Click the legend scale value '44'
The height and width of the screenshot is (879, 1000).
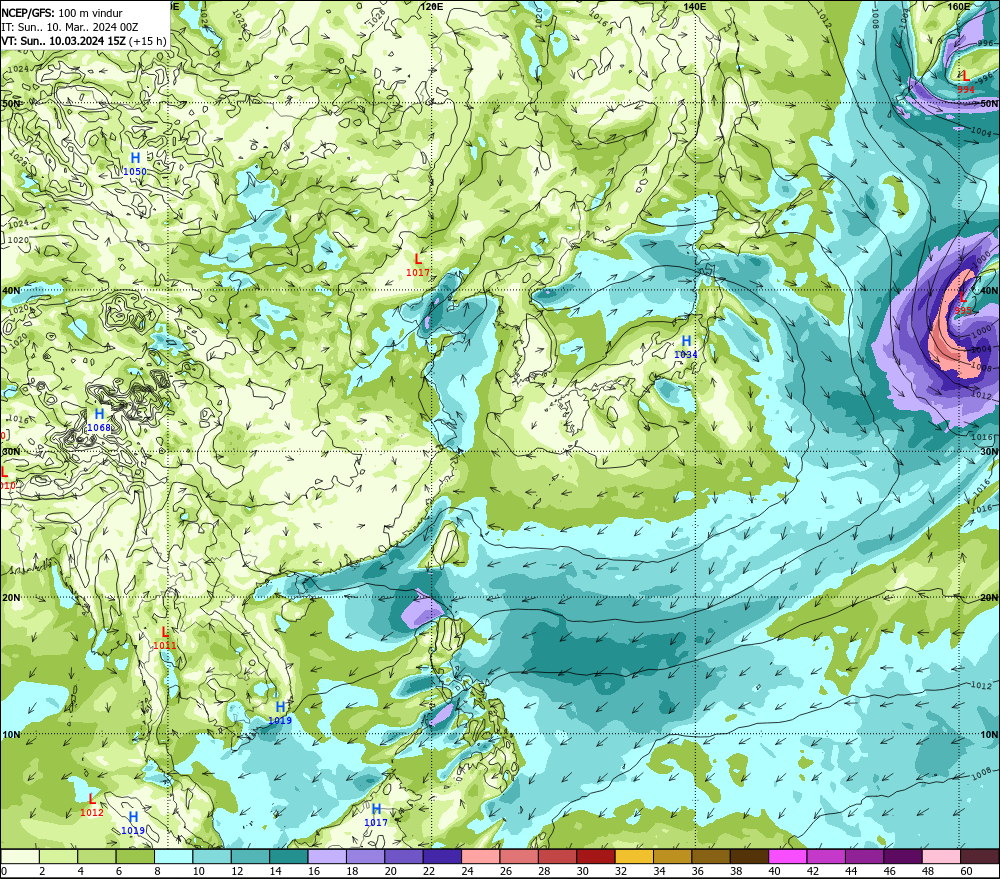(851, 871)
